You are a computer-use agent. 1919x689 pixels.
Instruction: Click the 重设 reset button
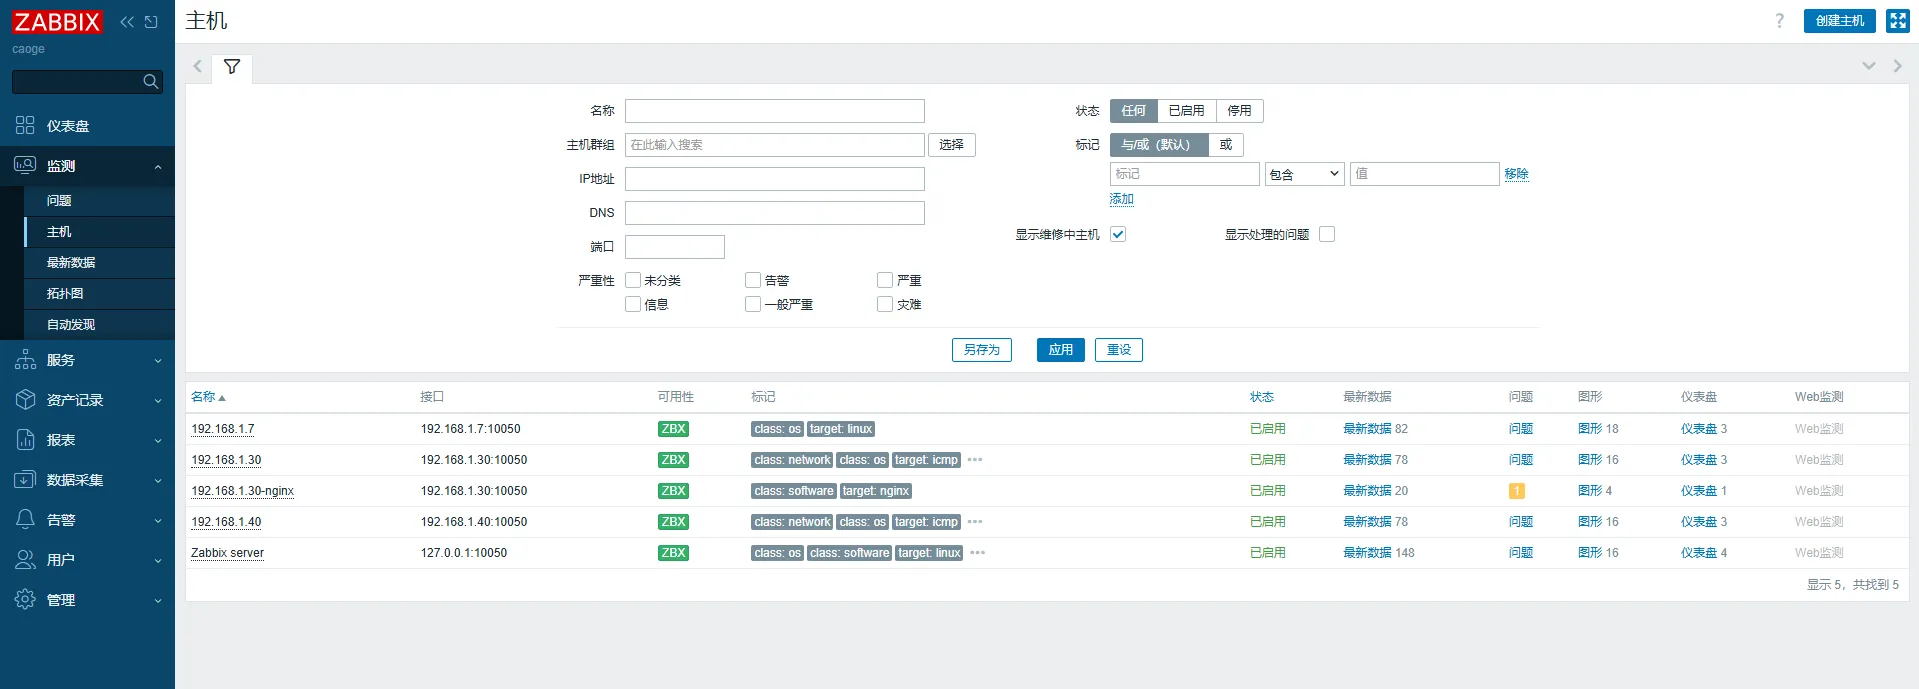point(1119,350)
